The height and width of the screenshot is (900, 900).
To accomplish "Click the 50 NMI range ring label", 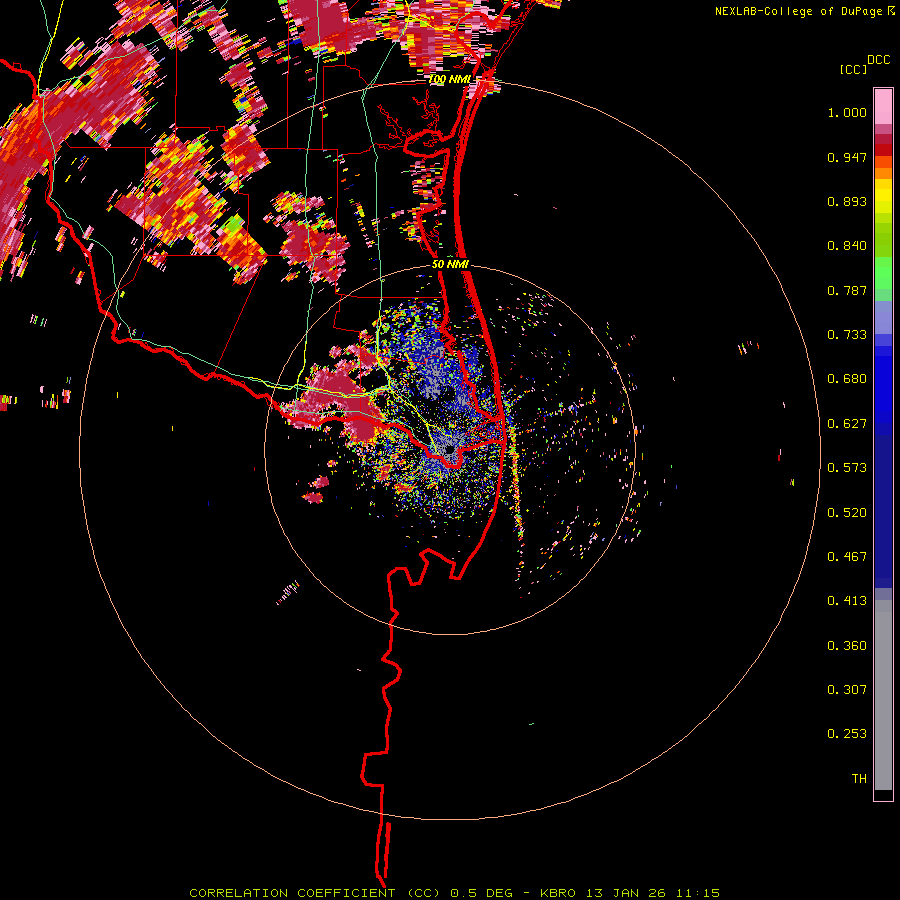I will click(x=450, y=264).
